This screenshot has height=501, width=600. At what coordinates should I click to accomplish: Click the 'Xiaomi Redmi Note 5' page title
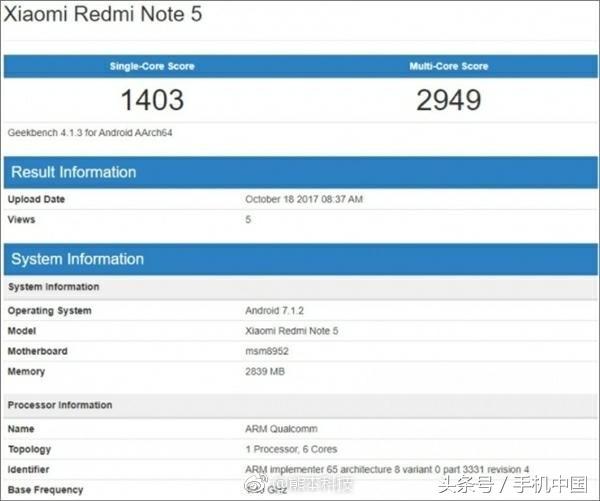pyautogui.click(x=103, y=14)
